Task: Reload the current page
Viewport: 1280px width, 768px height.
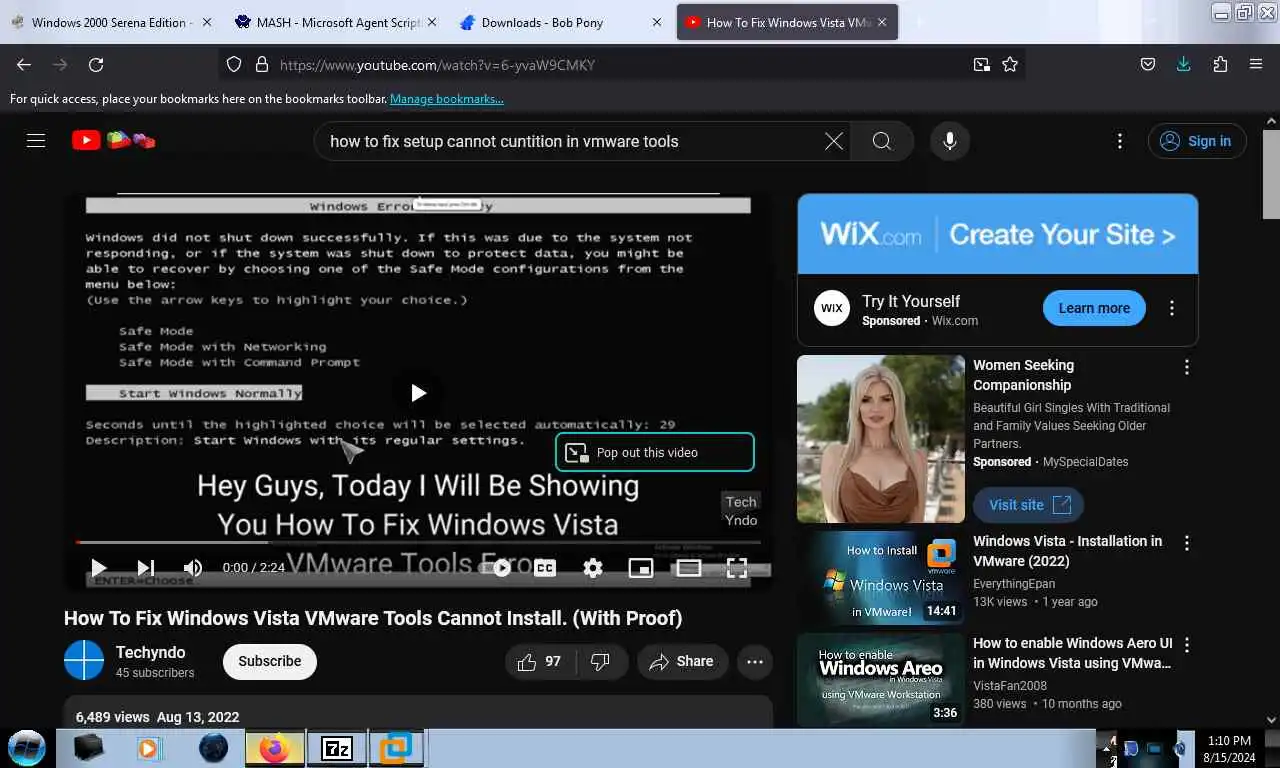Action: [96, 64]
